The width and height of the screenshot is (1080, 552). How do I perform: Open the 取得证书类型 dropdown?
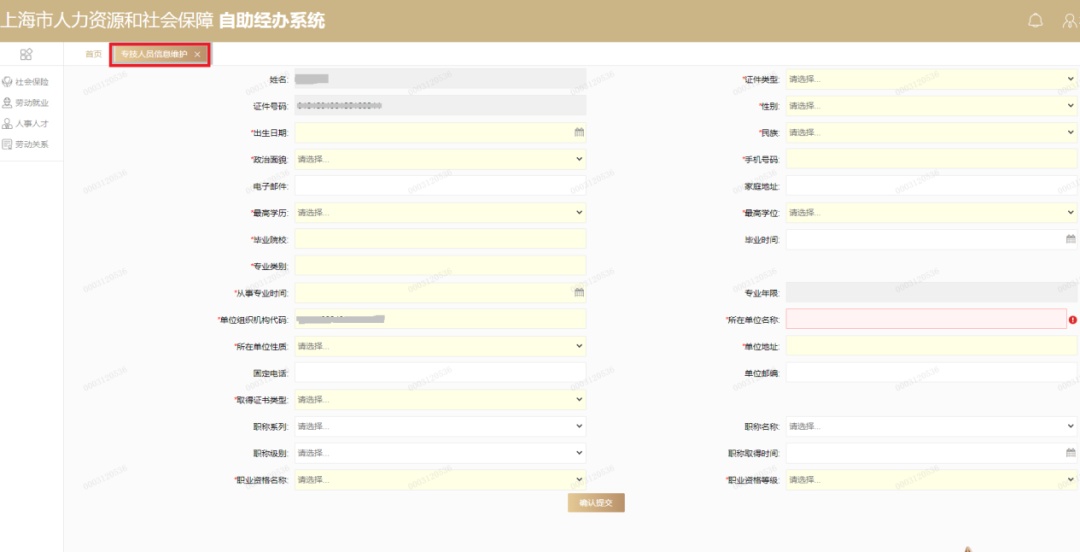coord(440,400)
